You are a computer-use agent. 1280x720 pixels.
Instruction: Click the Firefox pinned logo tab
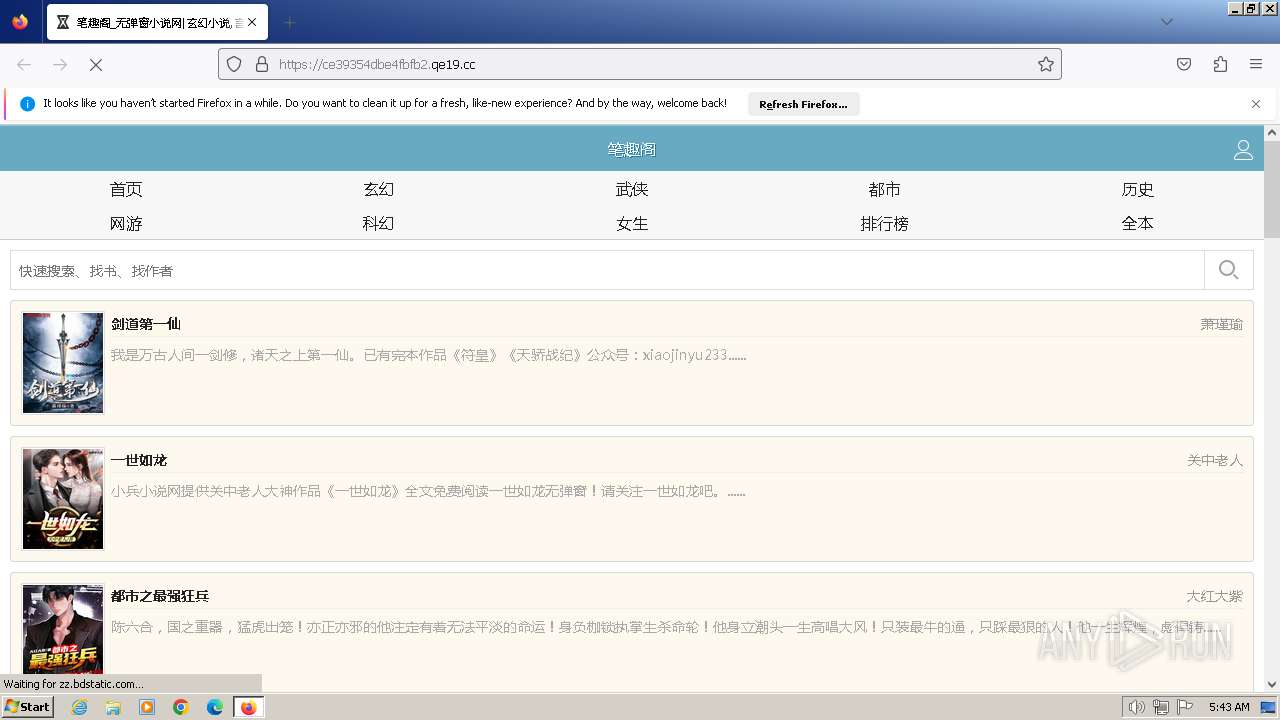21,22
